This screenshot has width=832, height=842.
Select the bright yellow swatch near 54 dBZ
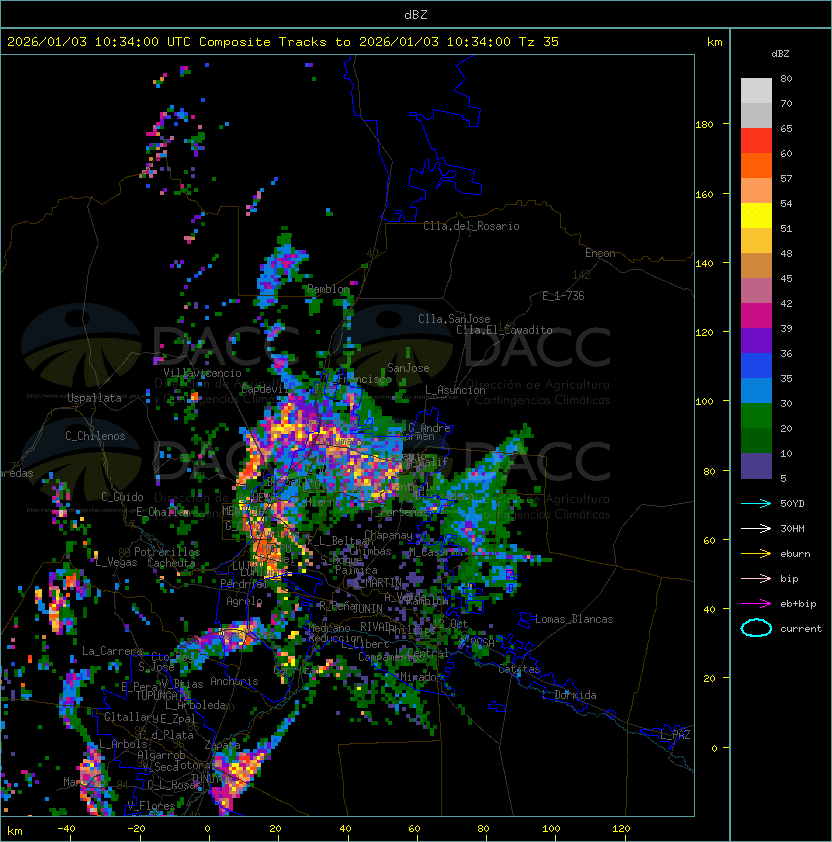coord(756,216)
